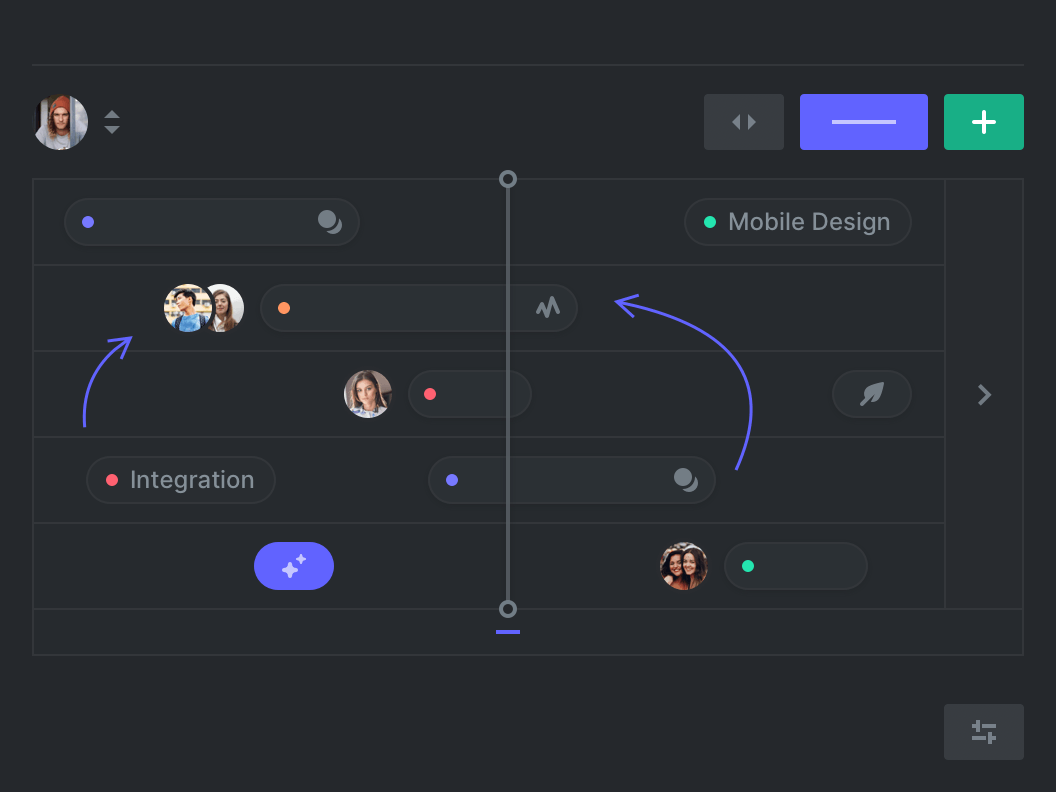Select the Mobile Design tag
This screenshot has height=792, width=1056.
pyautogui.click(x=797, y=221)
